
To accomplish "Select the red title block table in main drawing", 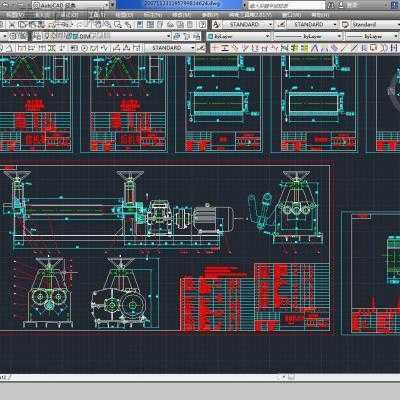I will point(292,297).
